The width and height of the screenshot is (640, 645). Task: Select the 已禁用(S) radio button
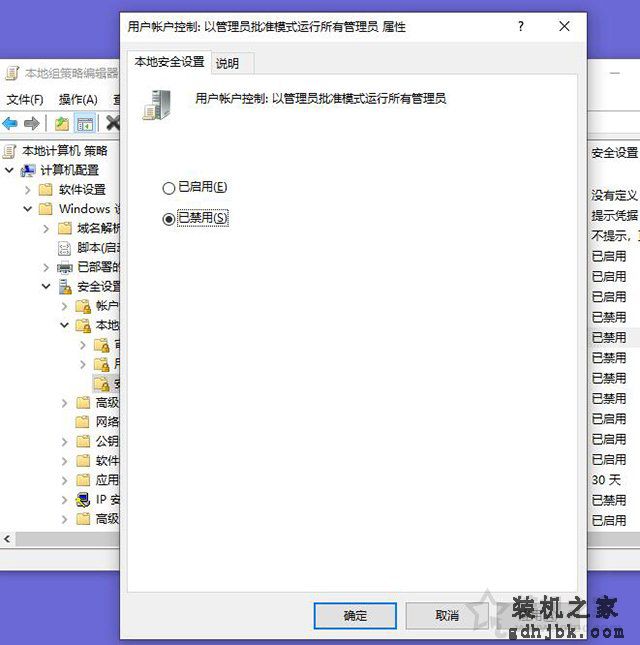coord(169,219)
